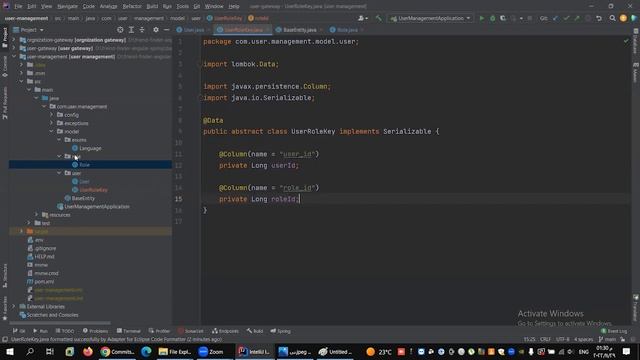Select Scratches and Consoles node
Screen dimensions: 640x360
(52, 315)
